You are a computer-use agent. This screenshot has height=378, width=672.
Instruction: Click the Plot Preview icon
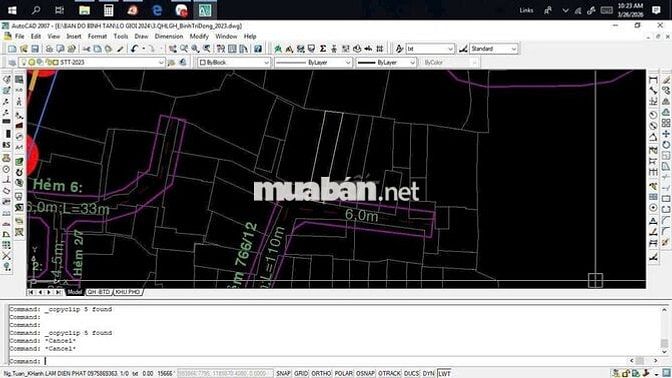pyautogui.click(x=60, y=49)
